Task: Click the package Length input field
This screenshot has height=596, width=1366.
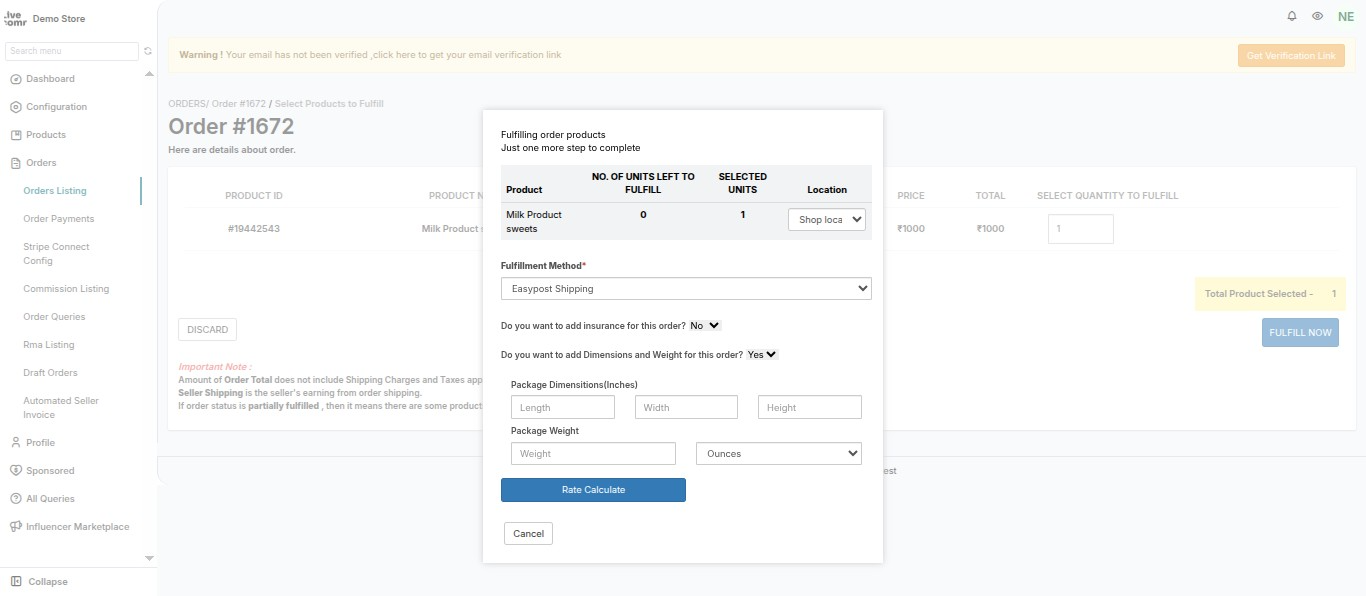Action: coord(563,407)
